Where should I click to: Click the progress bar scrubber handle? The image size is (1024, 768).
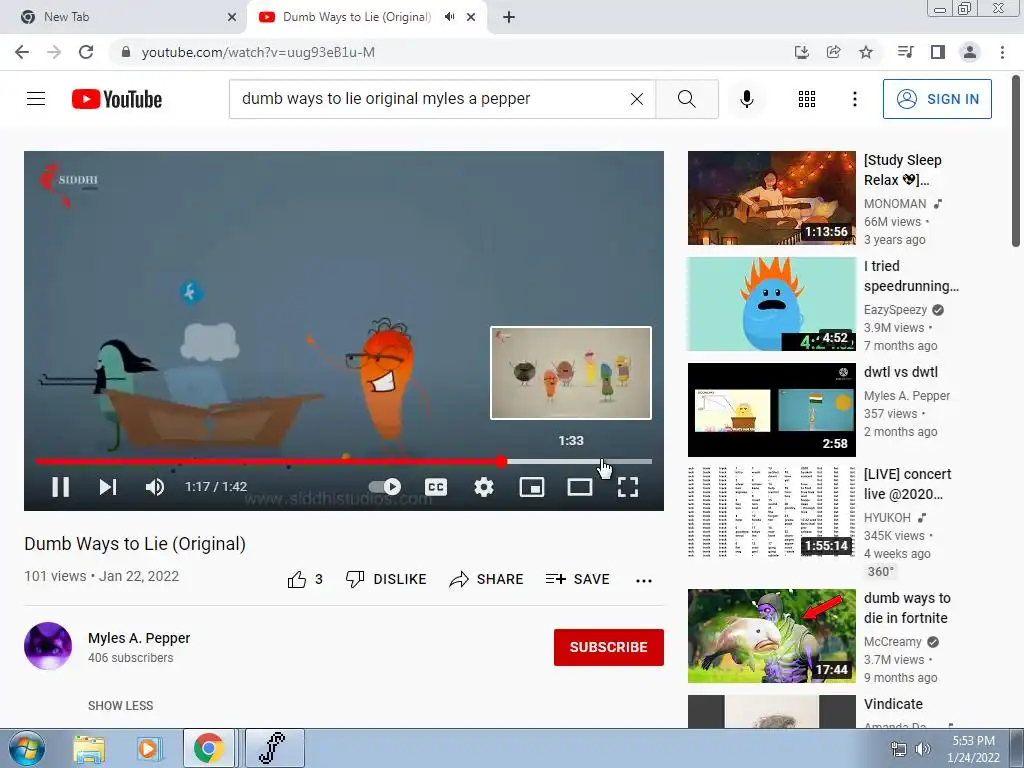tap(501, 461)
